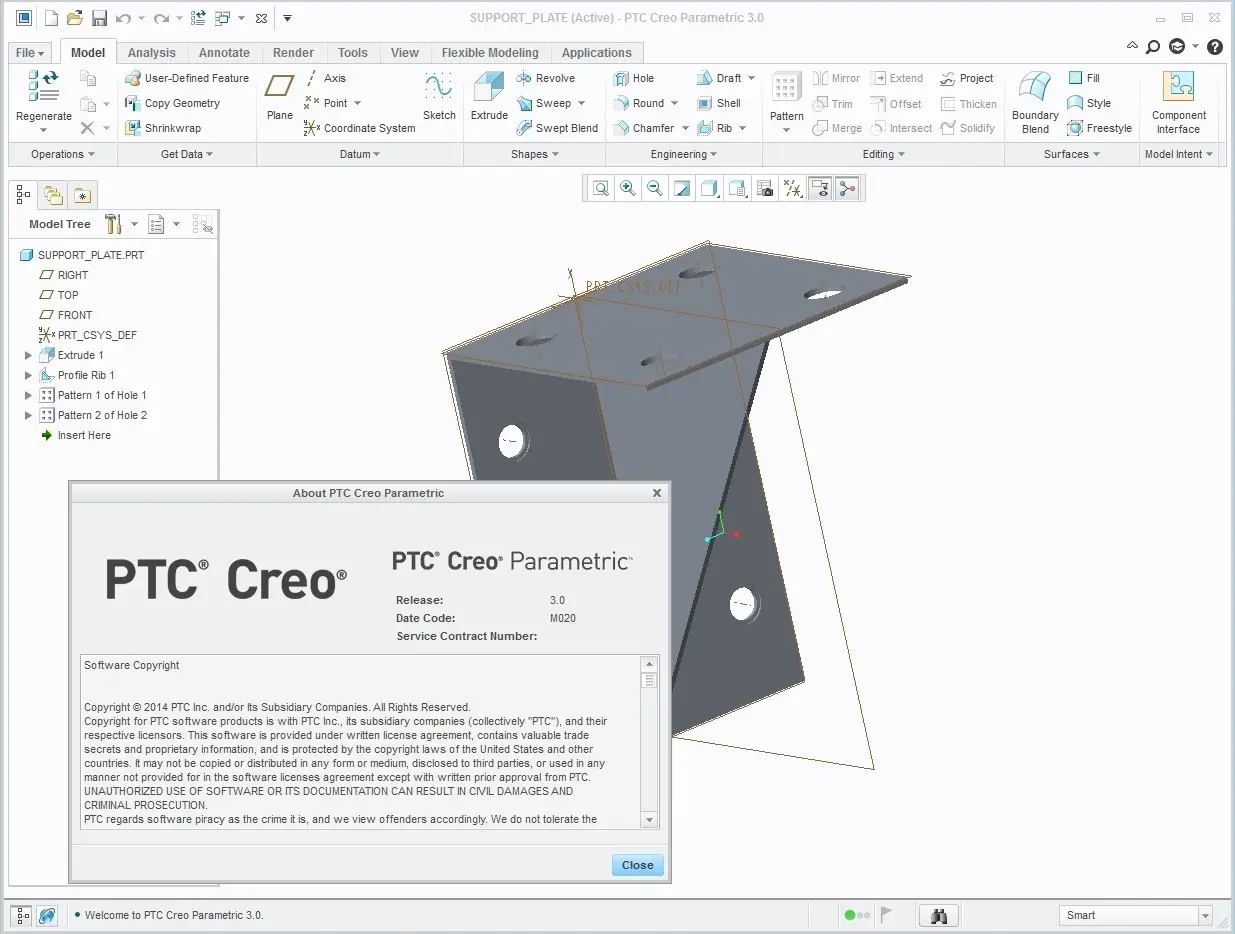Choose the Revolve tool

click(546, 78)
